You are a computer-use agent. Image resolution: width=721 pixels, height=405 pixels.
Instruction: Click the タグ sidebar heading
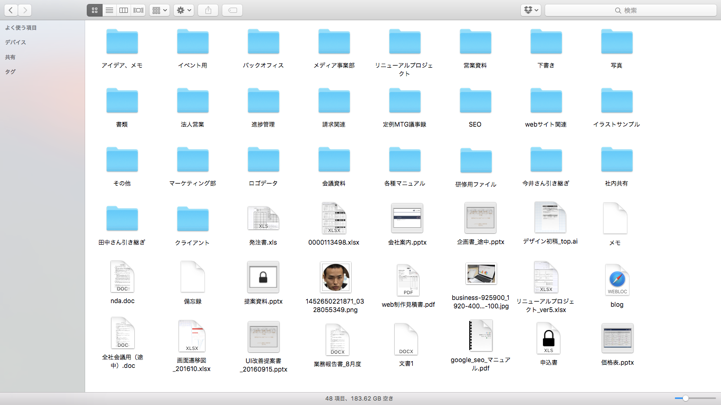[x=10, y=72]
